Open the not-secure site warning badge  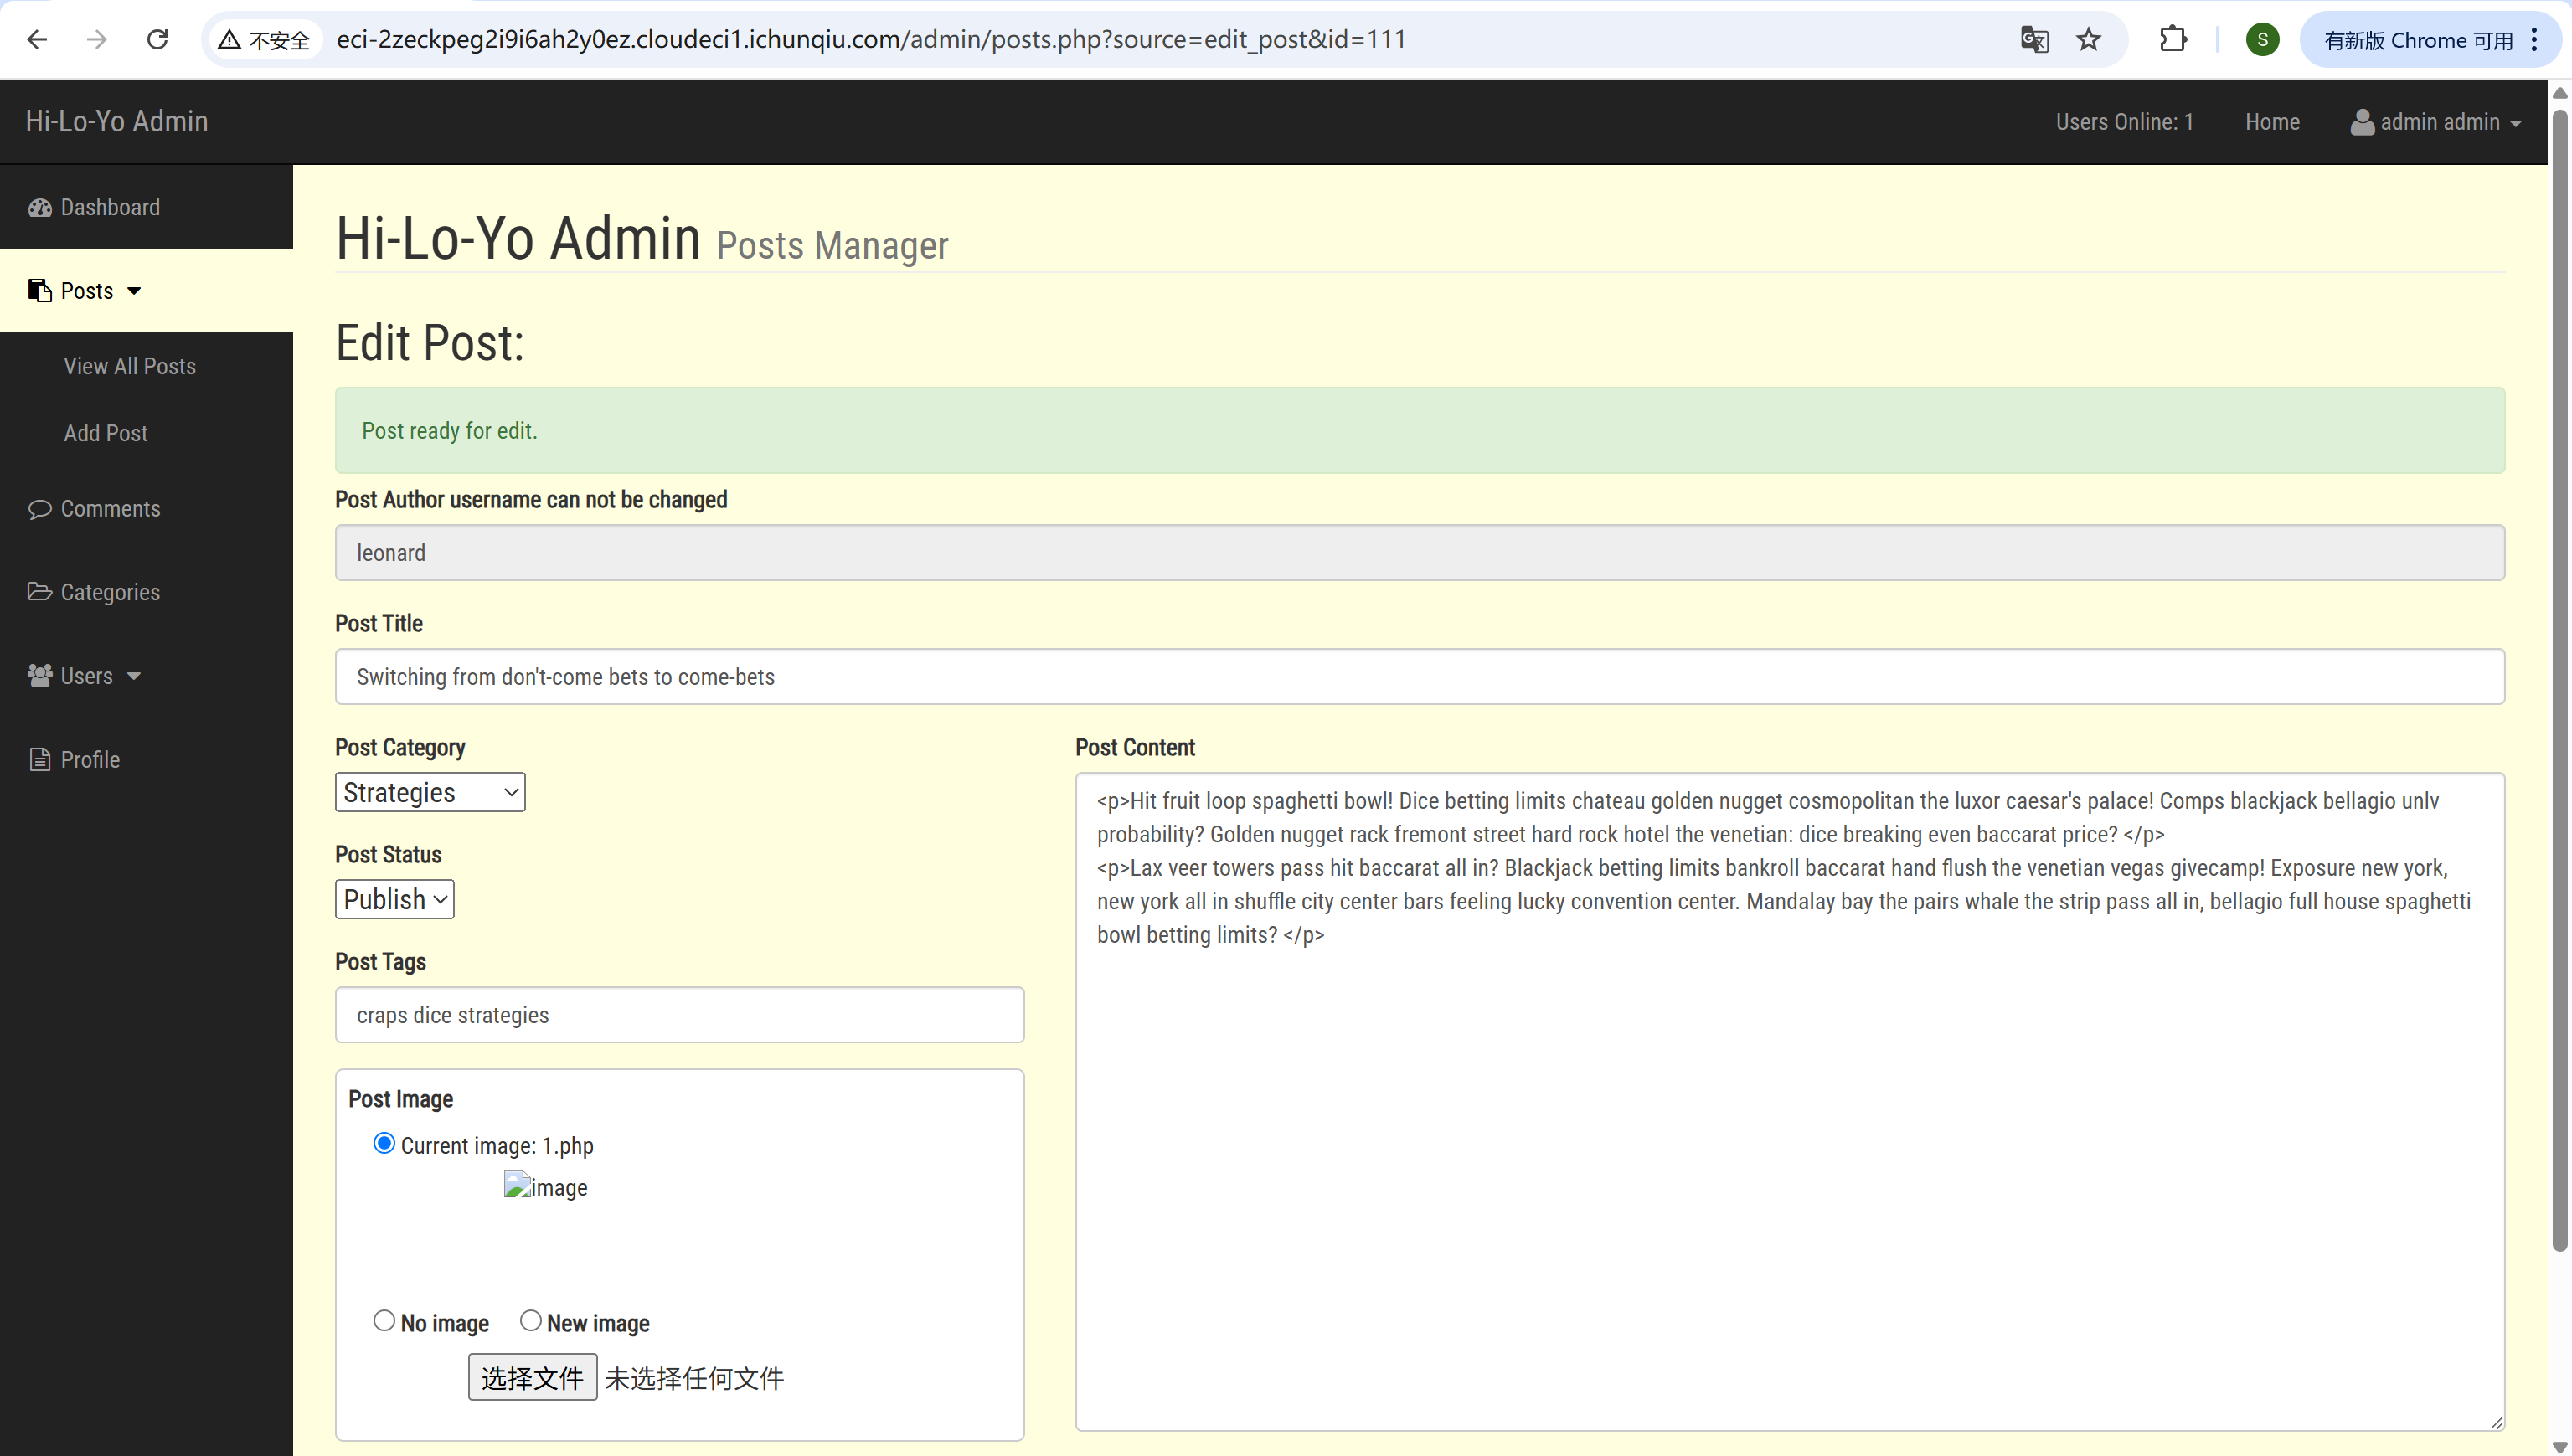(x=265, y=40)
